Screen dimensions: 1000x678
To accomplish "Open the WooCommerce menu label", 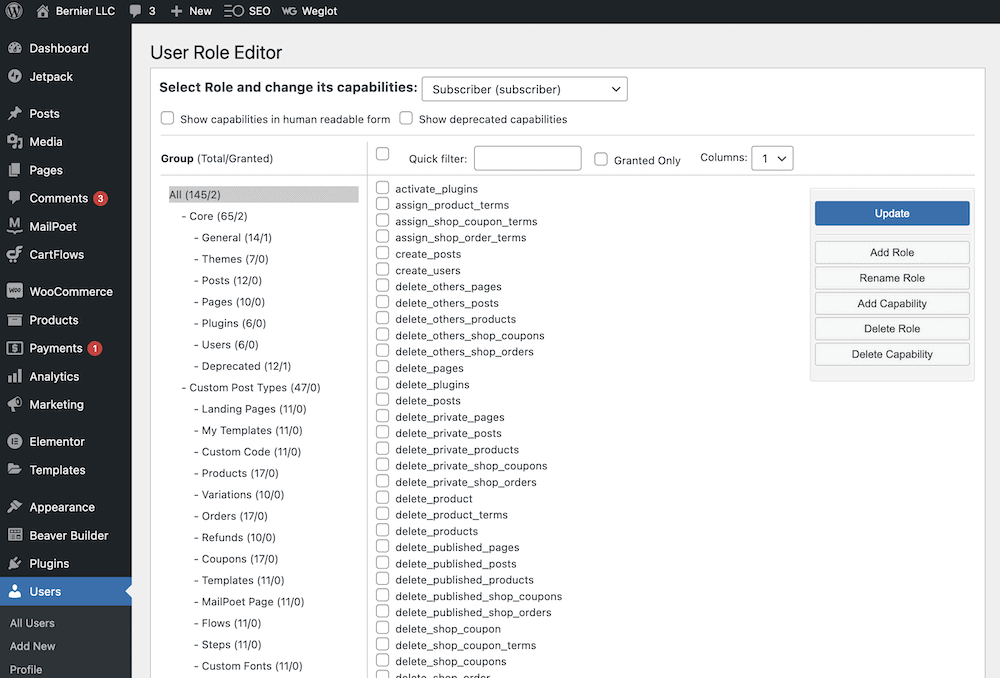I will (71, 291).
